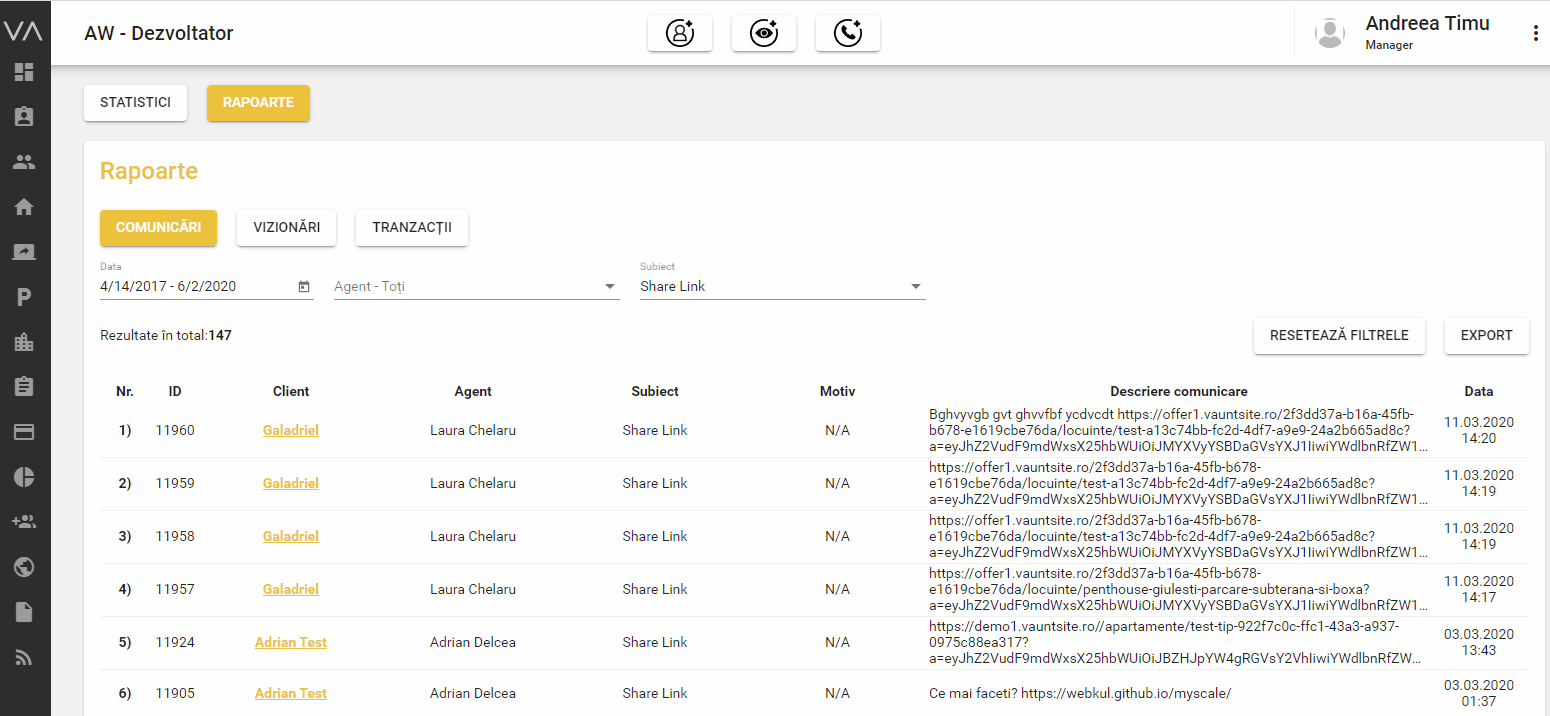The height and width of the screenshot is (716, 1550).
Task: Click the parking P icon in sidebar
Action: tap(24, 297)
